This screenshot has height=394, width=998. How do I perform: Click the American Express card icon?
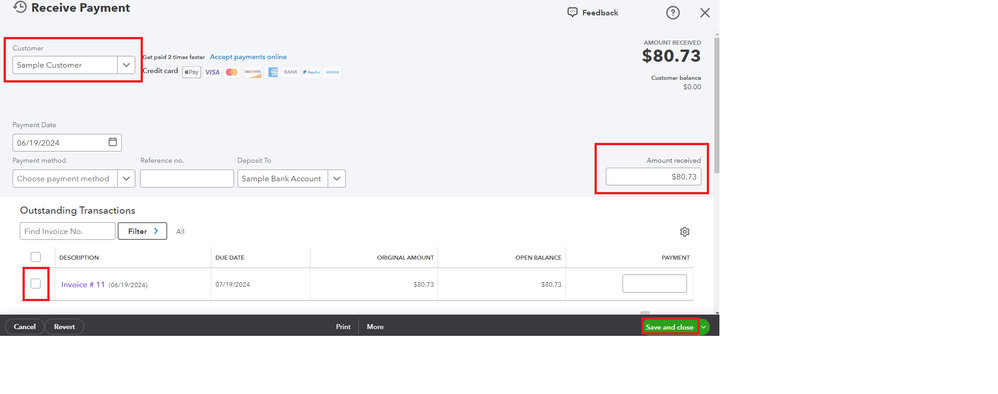(x=272, y=72)
